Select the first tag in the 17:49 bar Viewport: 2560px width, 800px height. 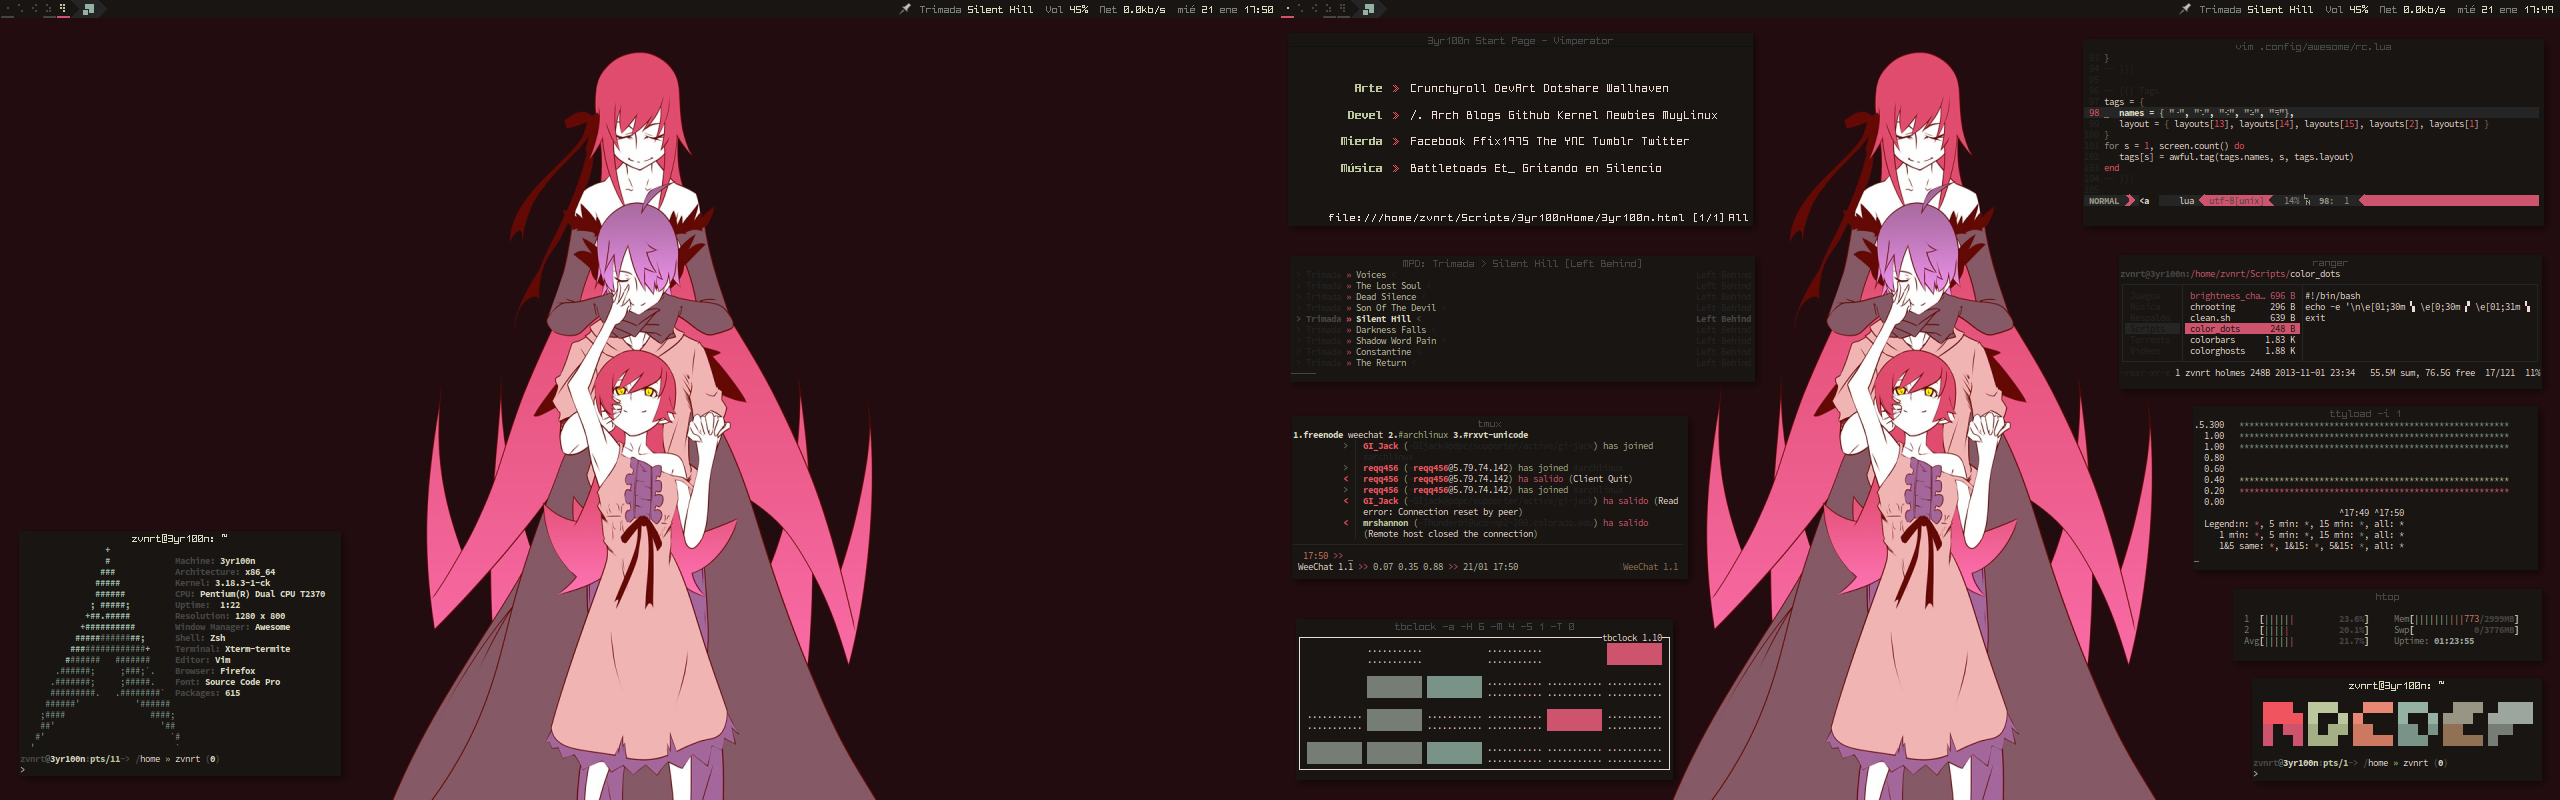click(x=1288, y=9)
